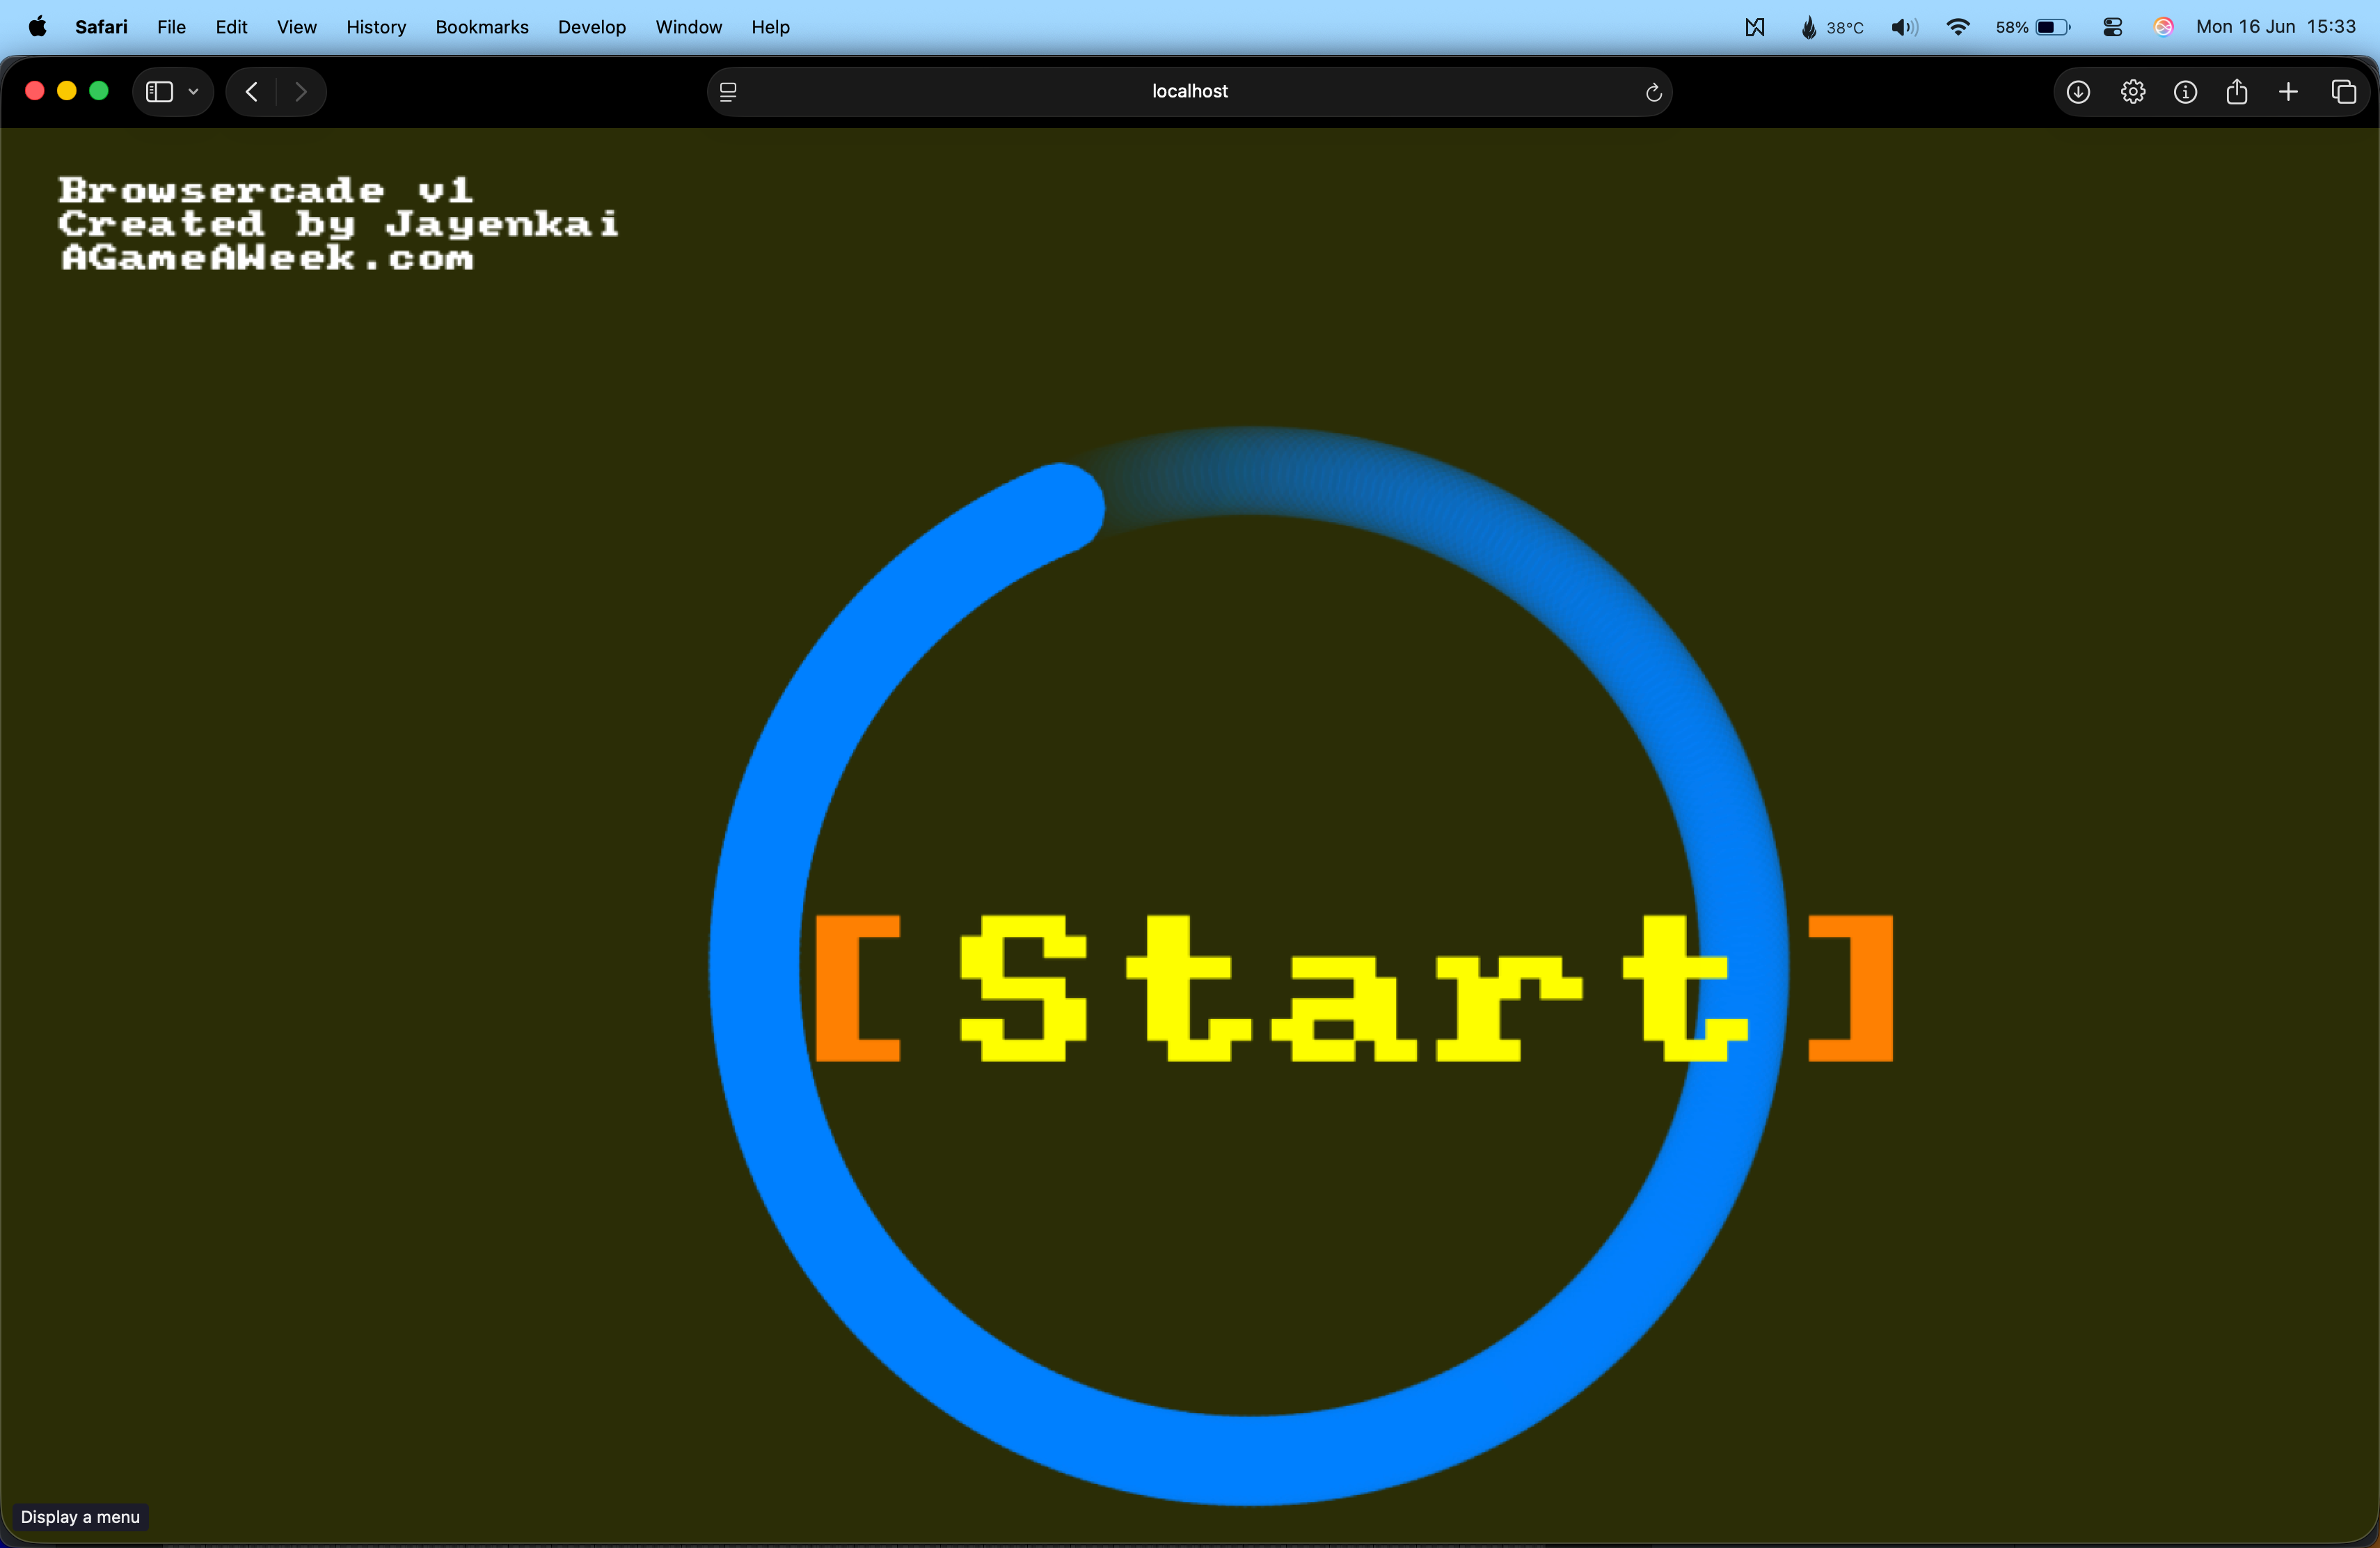Open the History menu
The height and width of the screenshot is (1548, 2380).
376,27
